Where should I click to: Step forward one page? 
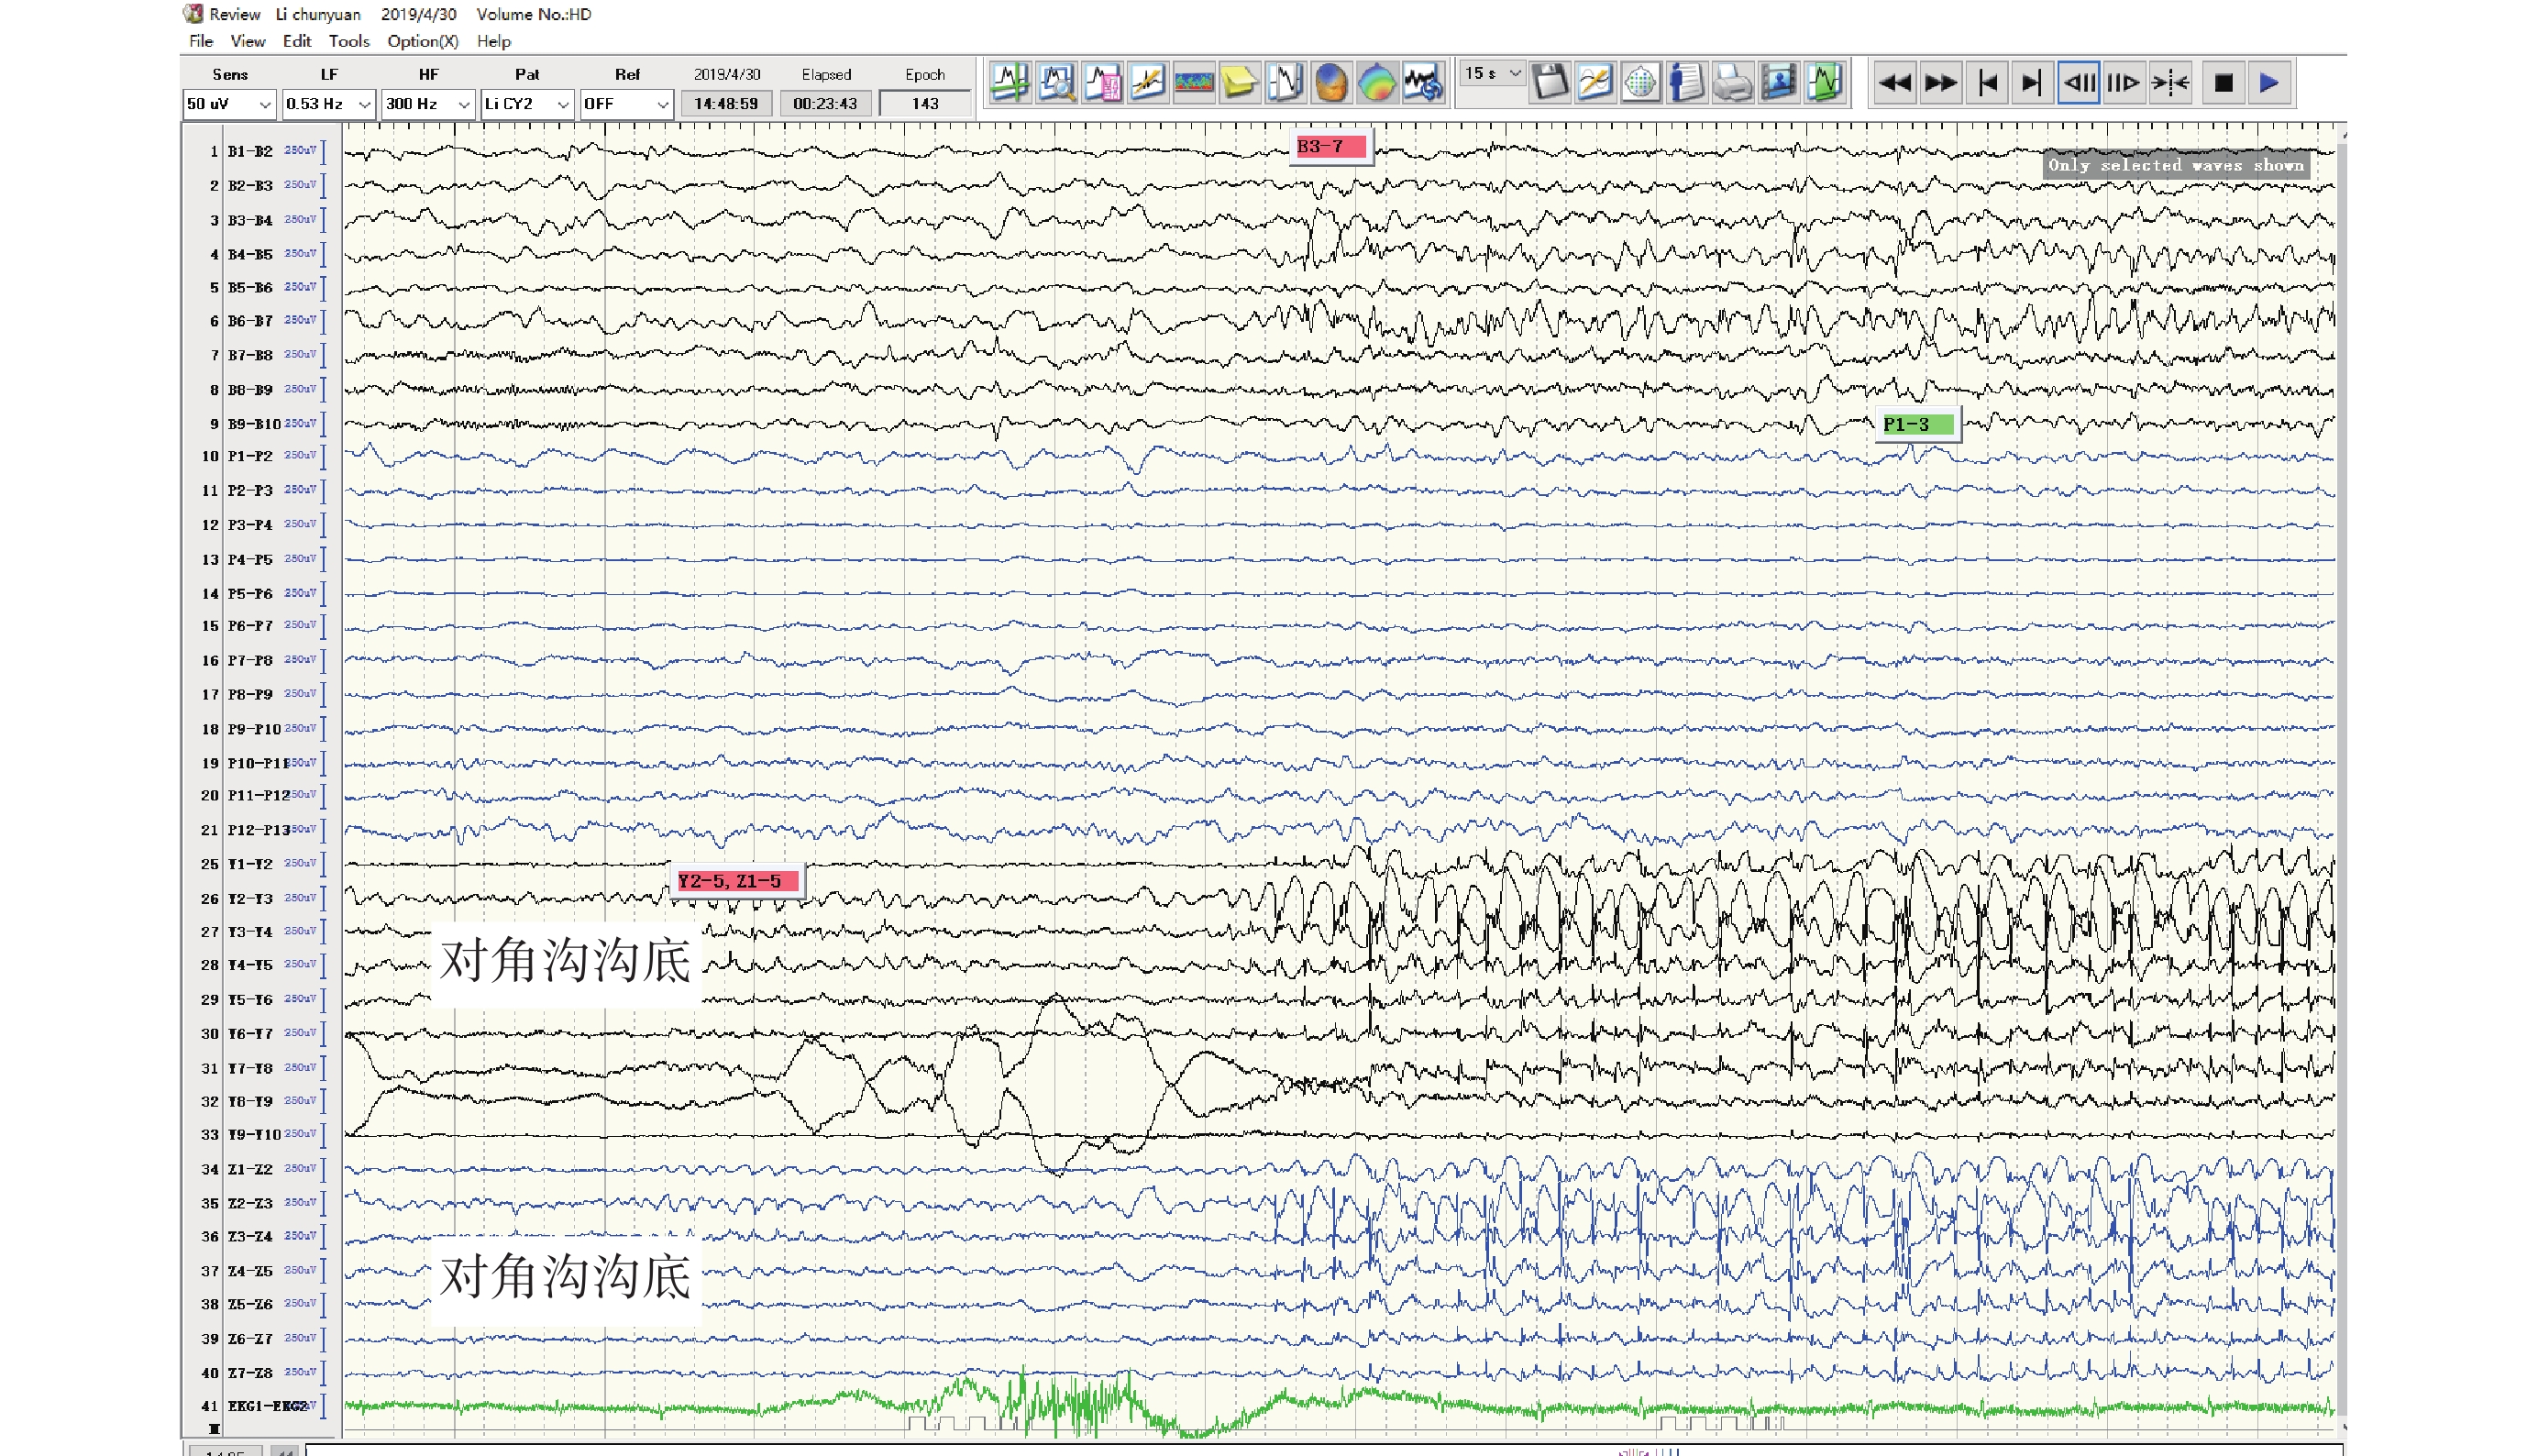pos(2124,83)
